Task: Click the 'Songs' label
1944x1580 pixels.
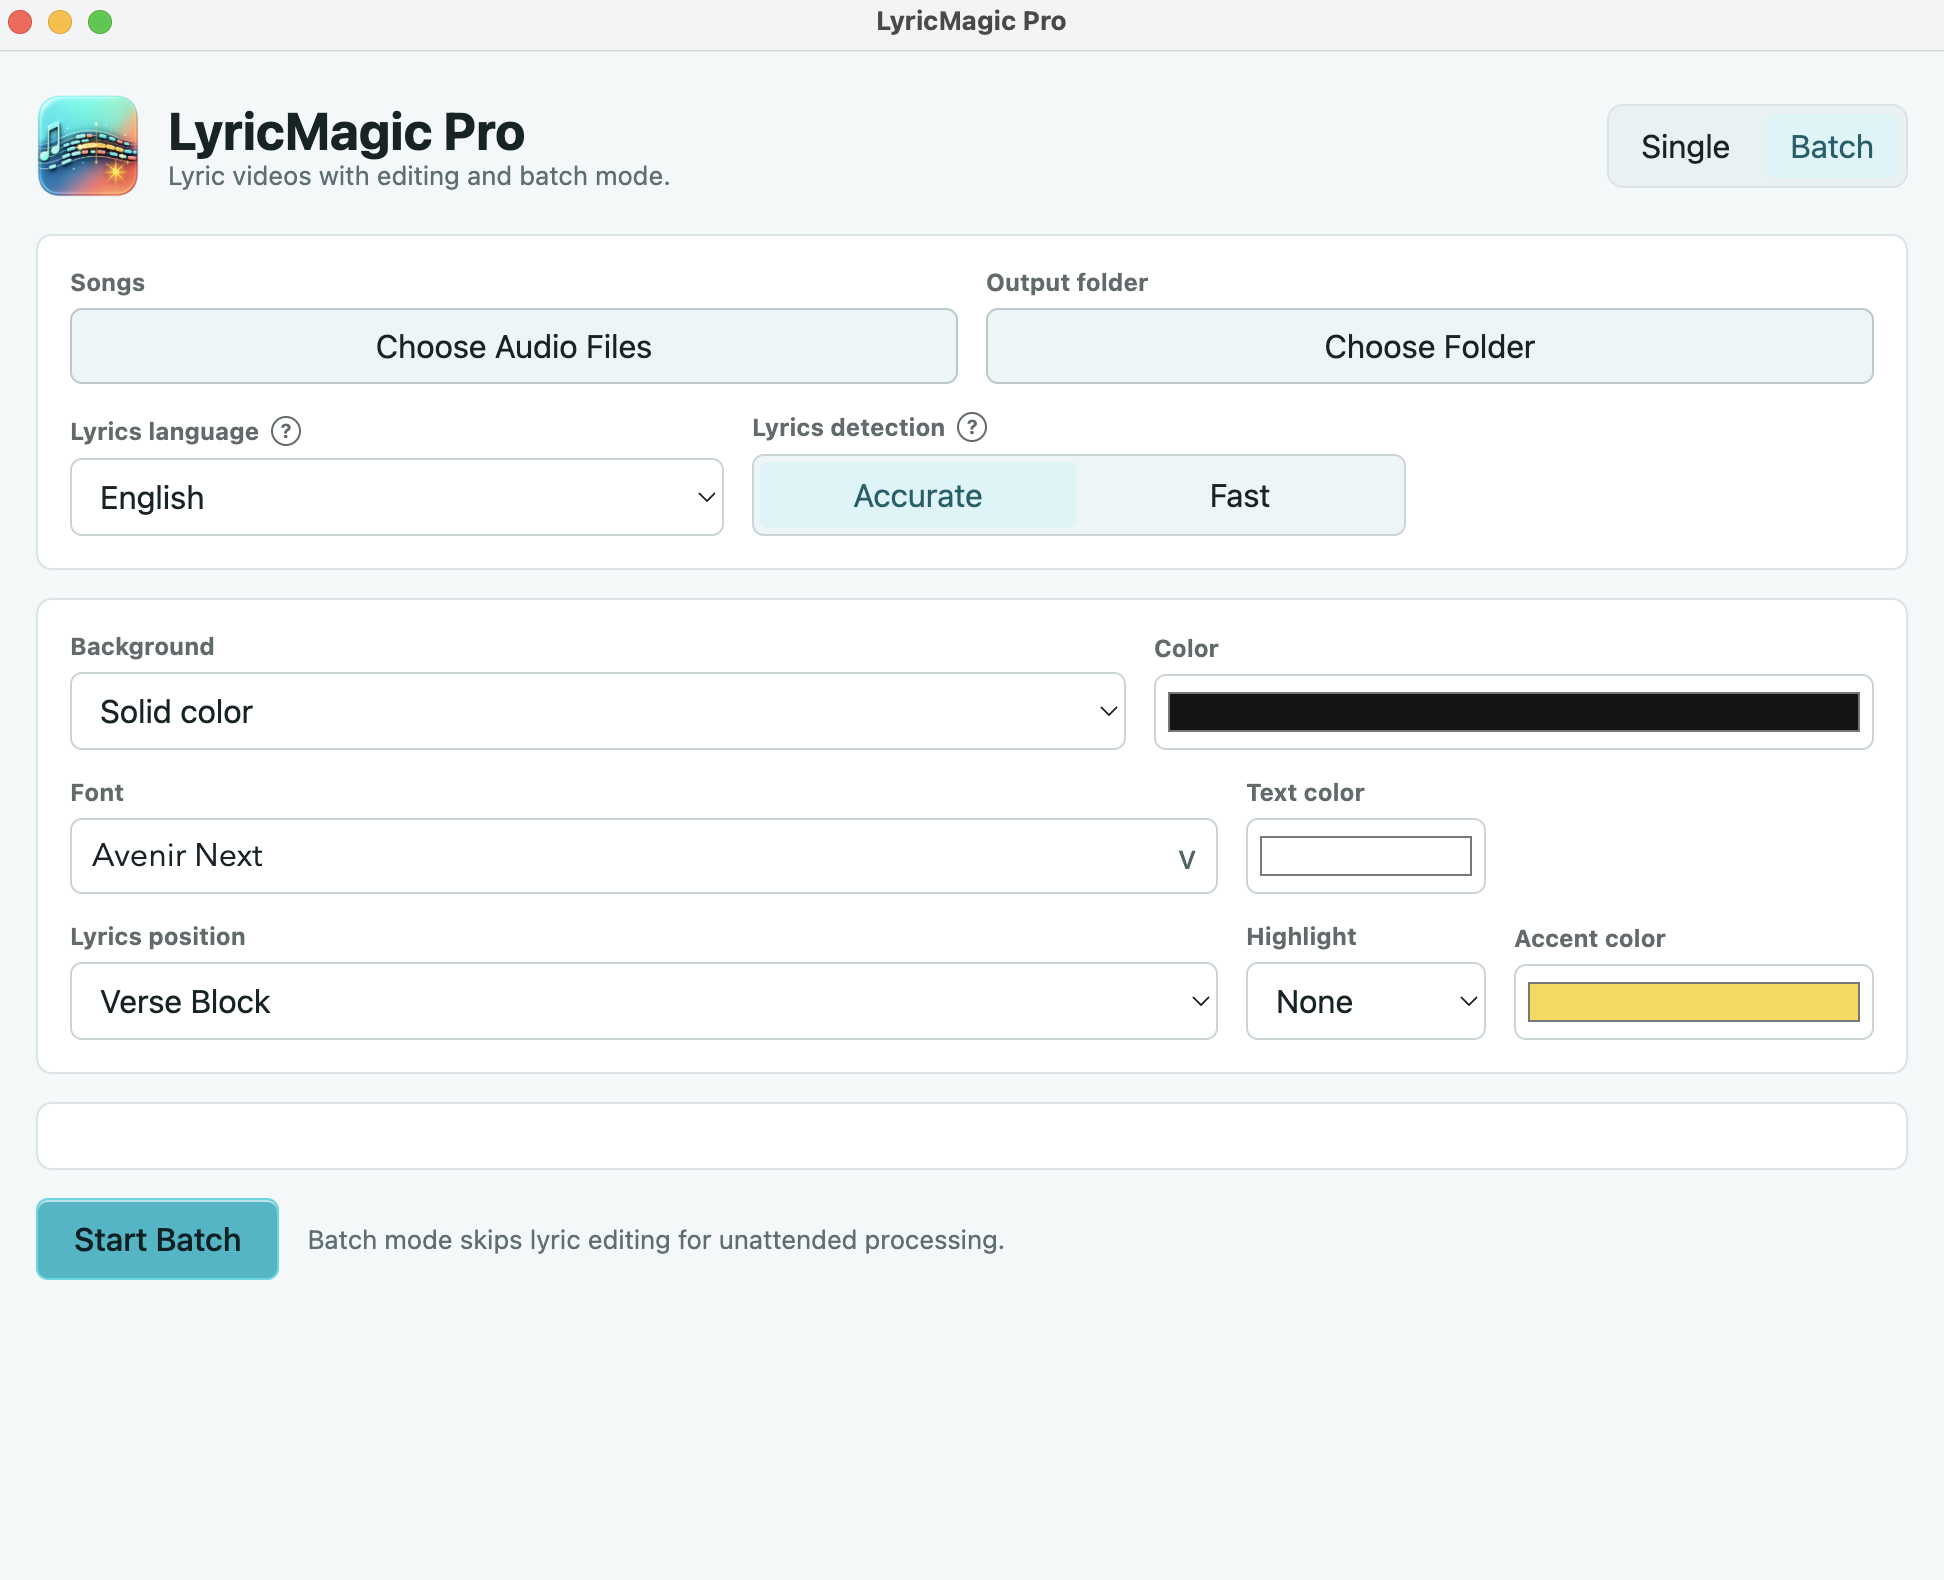Action: click(x=108, y=283)
